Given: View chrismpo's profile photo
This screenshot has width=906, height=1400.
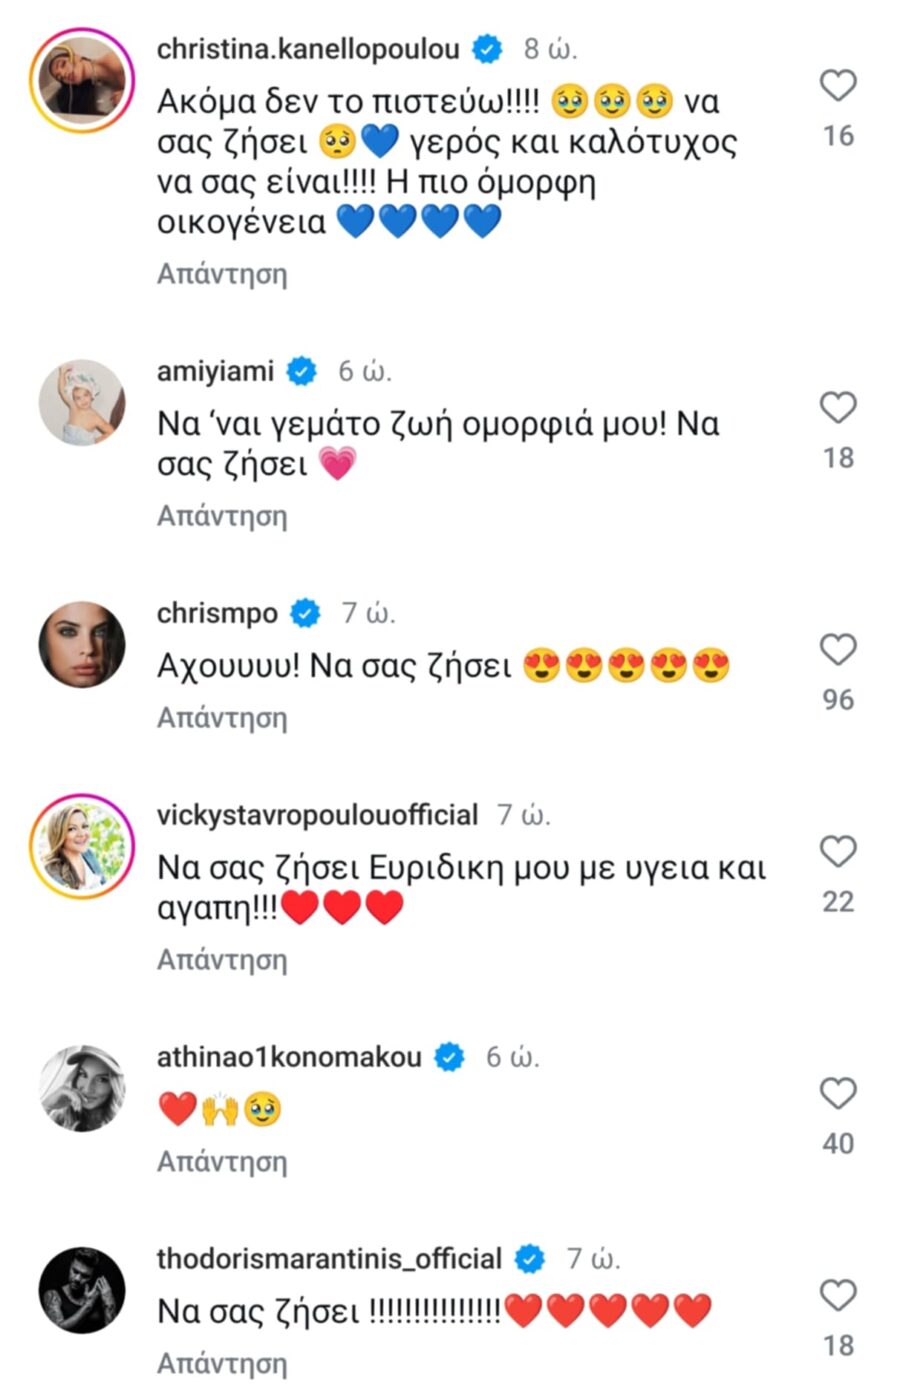Looking at the screenshot, I should 82,644.
